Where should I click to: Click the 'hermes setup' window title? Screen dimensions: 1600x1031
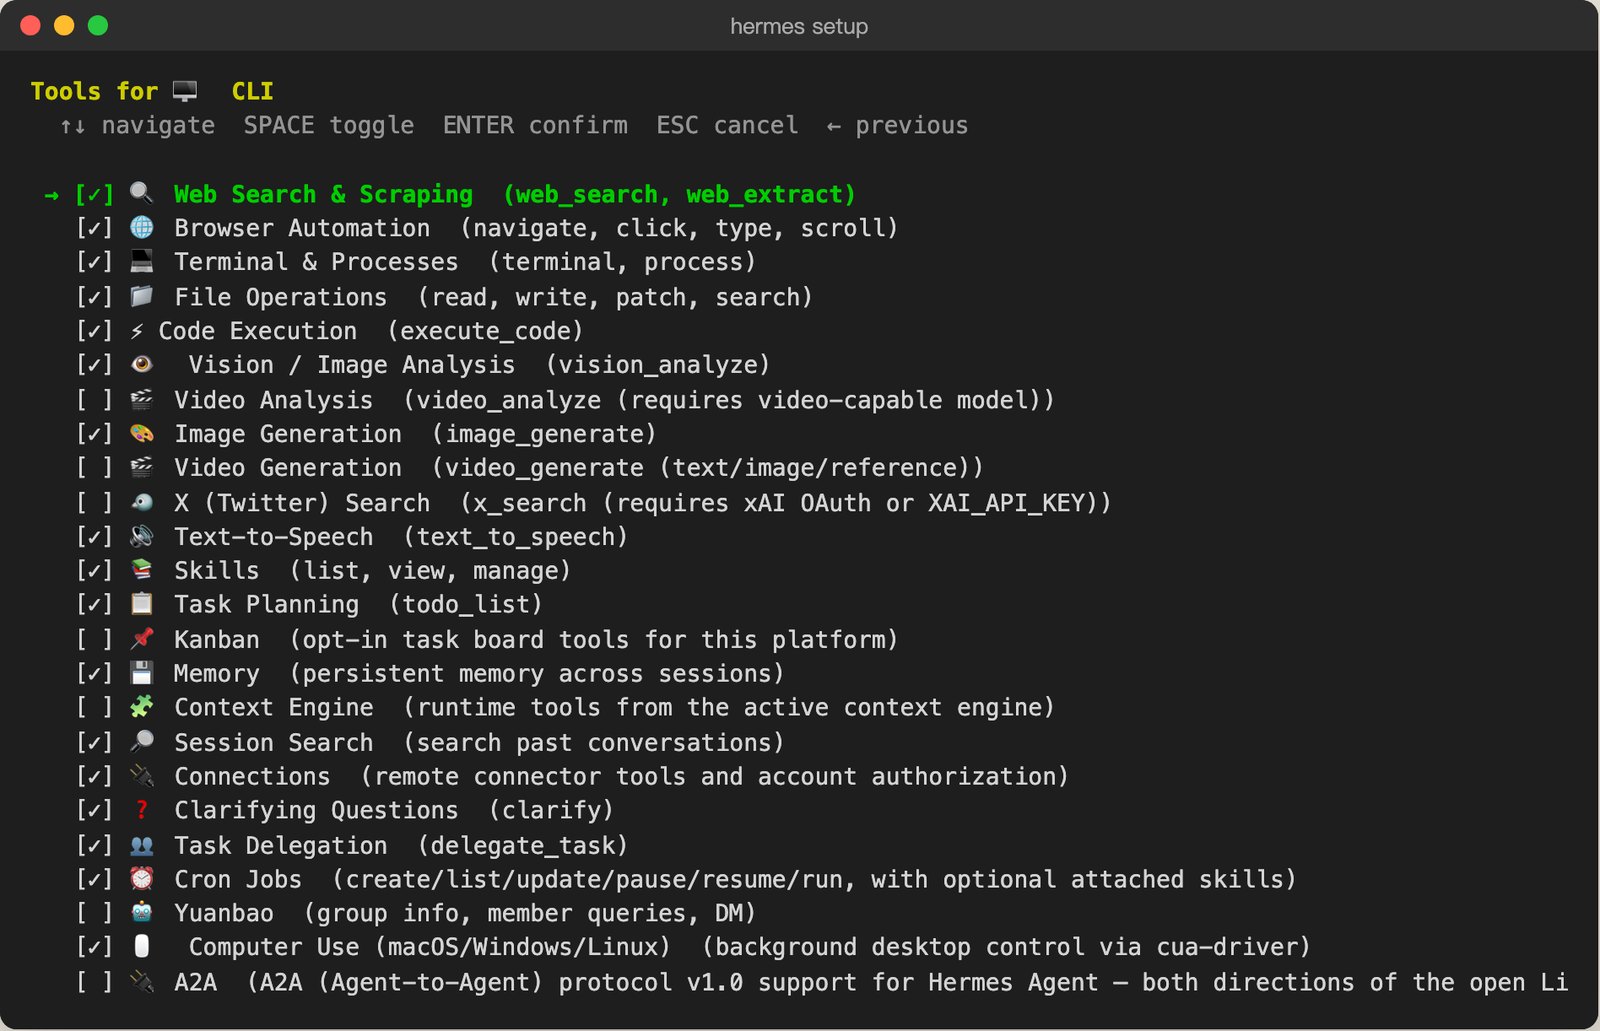799,26
